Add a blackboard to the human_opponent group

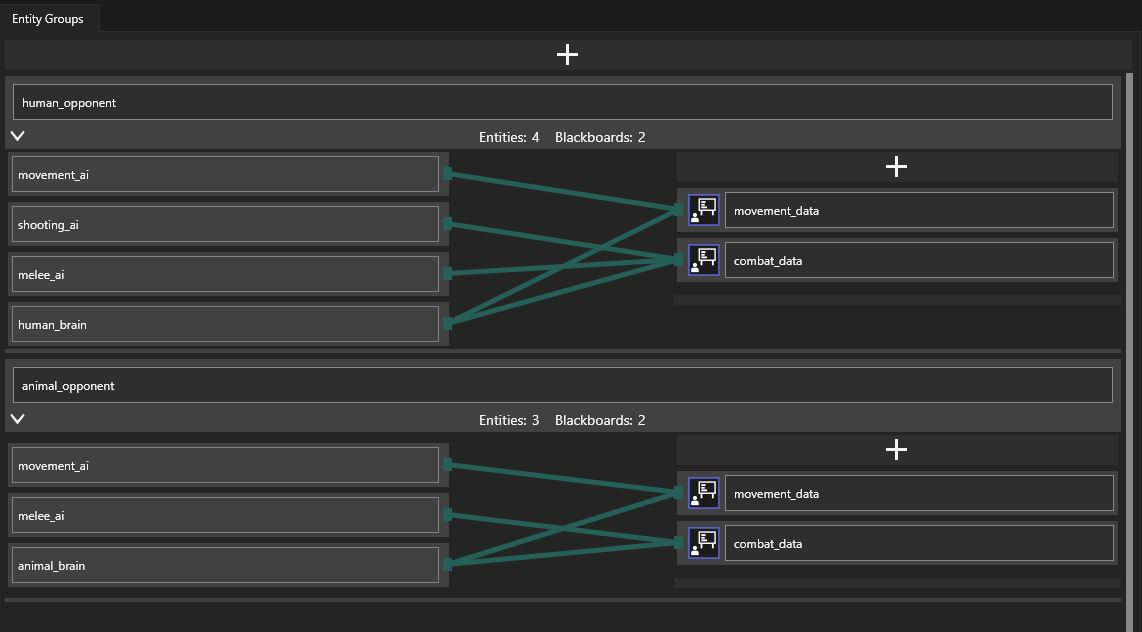[x=896, y=167]
